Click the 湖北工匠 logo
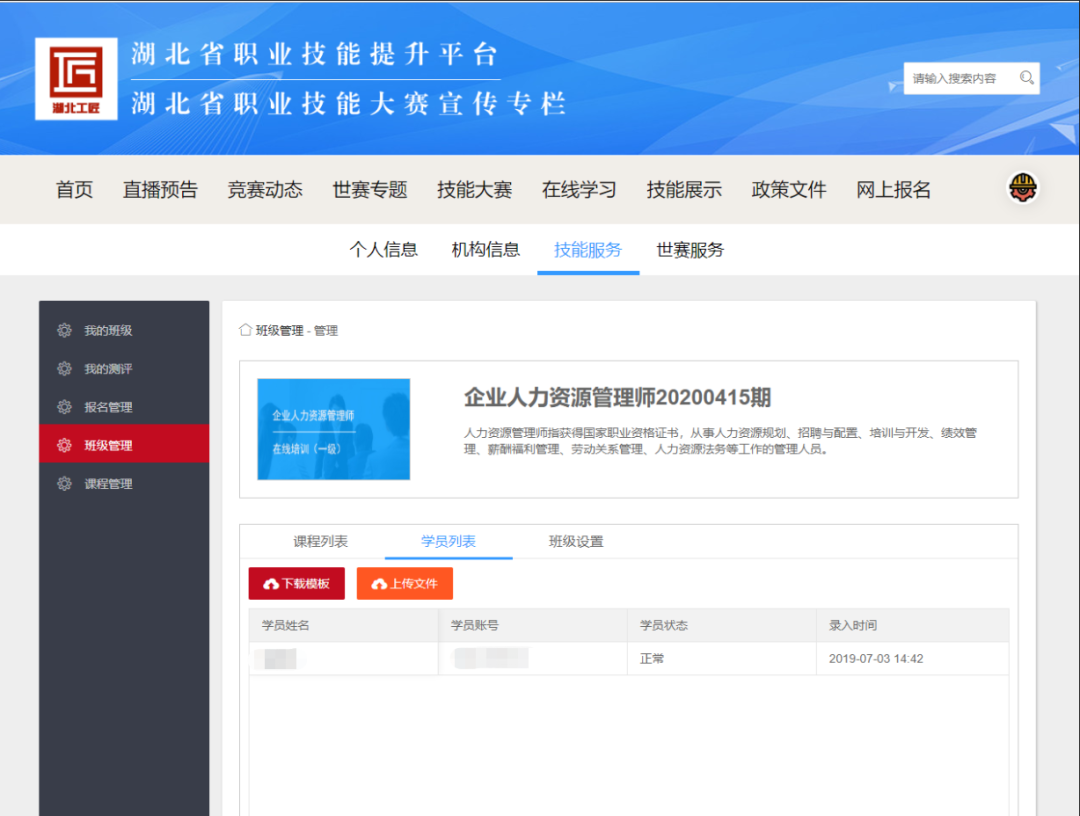Image resolution: width=1080 pixels, height=816 pixels. point(76,79)
